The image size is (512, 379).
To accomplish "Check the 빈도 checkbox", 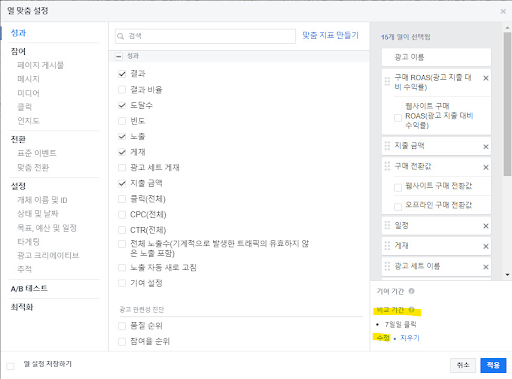I will [122, 121].
